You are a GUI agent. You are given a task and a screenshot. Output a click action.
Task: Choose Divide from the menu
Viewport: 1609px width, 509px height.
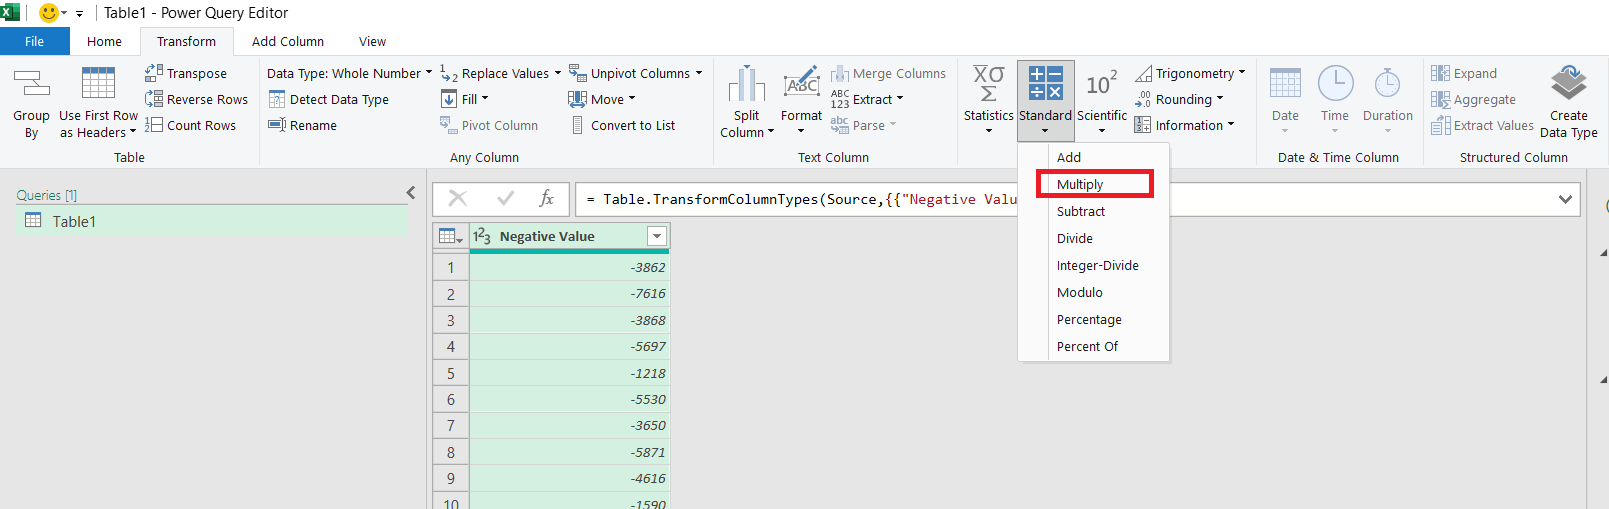(x=1094, y=238)
